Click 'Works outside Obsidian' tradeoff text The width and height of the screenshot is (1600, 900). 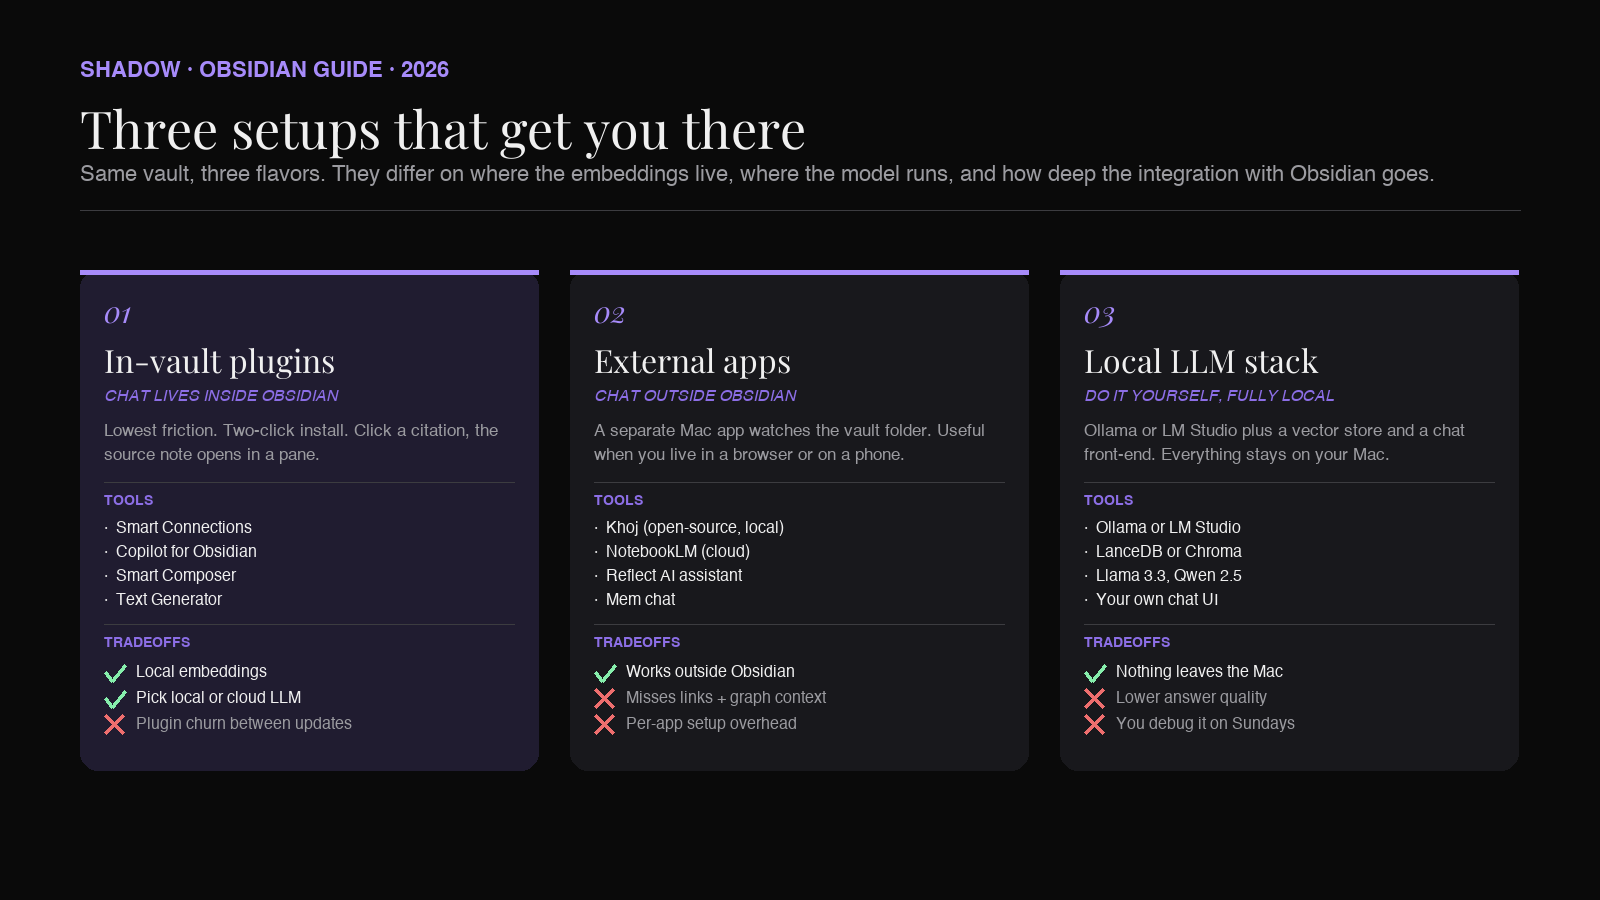pyautogui.click(x=710, y=671)
